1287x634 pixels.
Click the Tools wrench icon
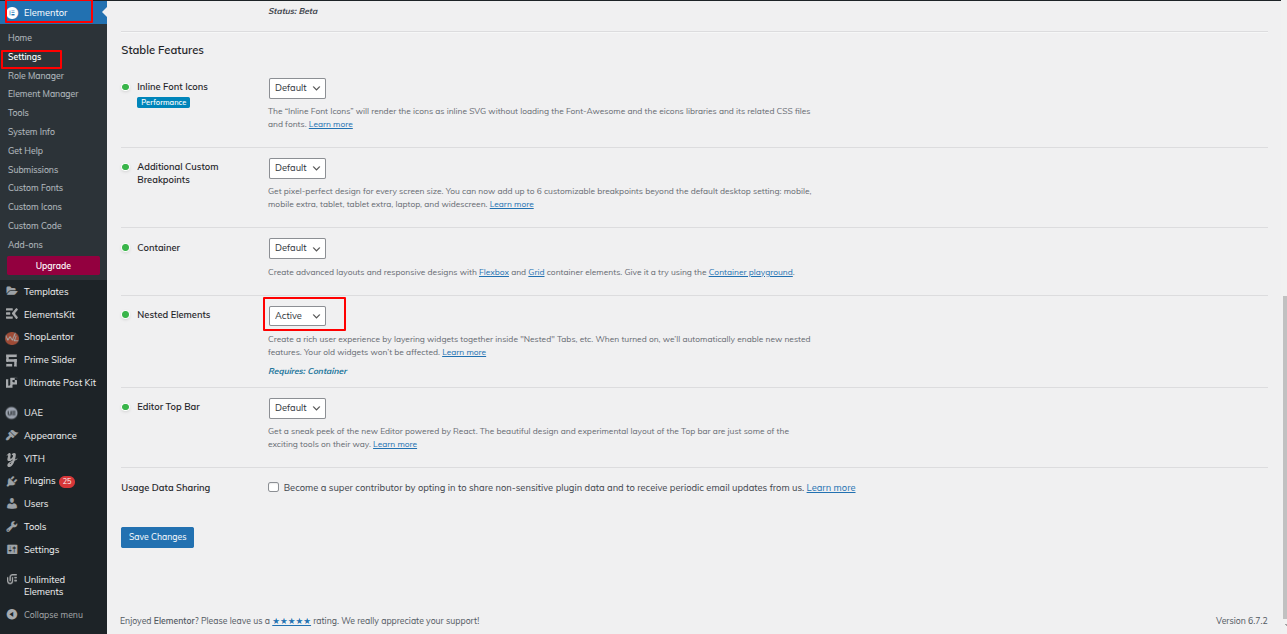[12, 526]
